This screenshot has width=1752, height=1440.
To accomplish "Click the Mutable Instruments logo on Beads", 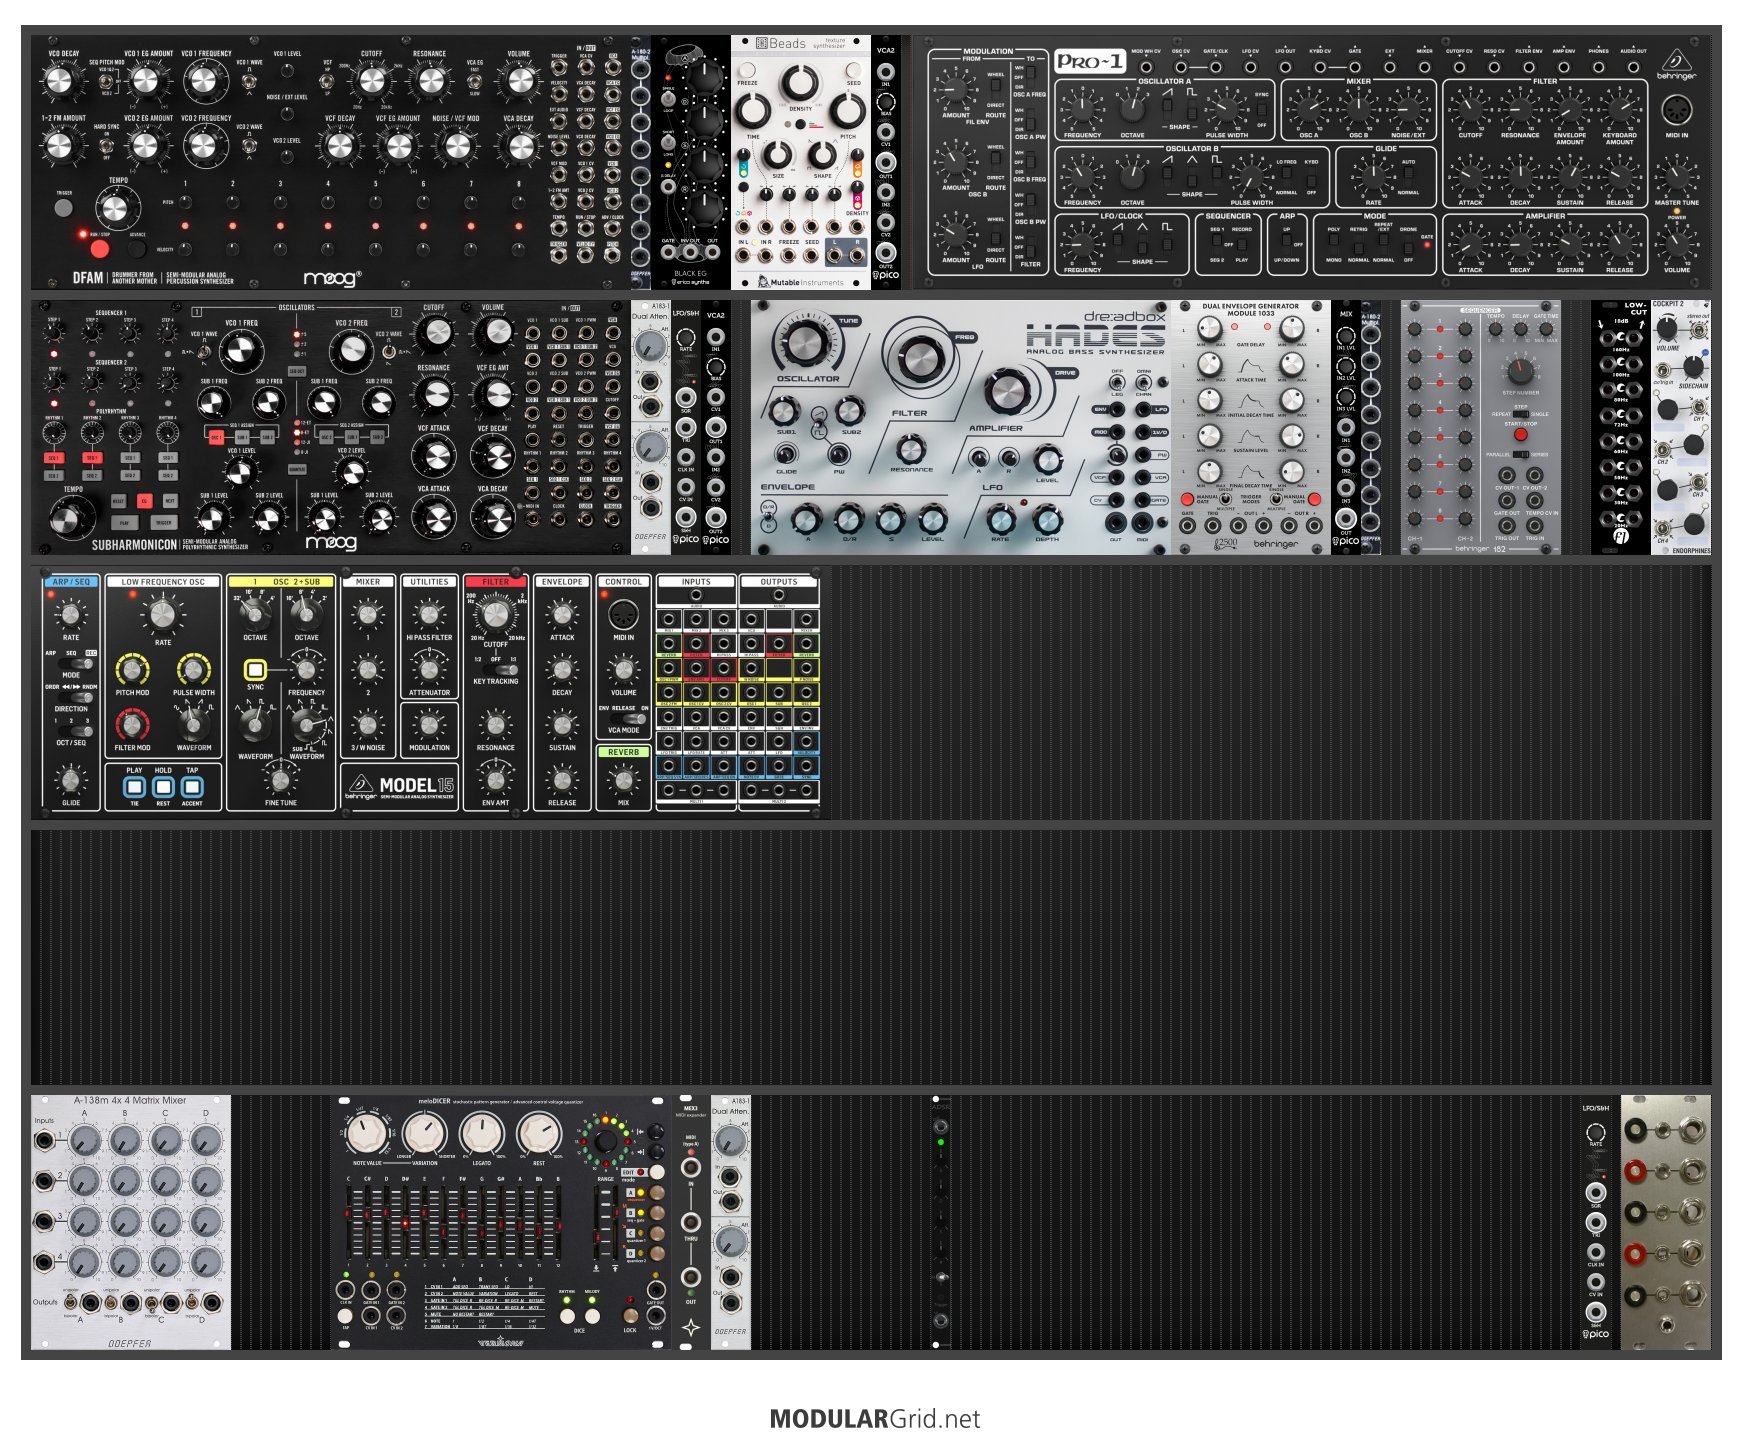I will click(800, 282).
